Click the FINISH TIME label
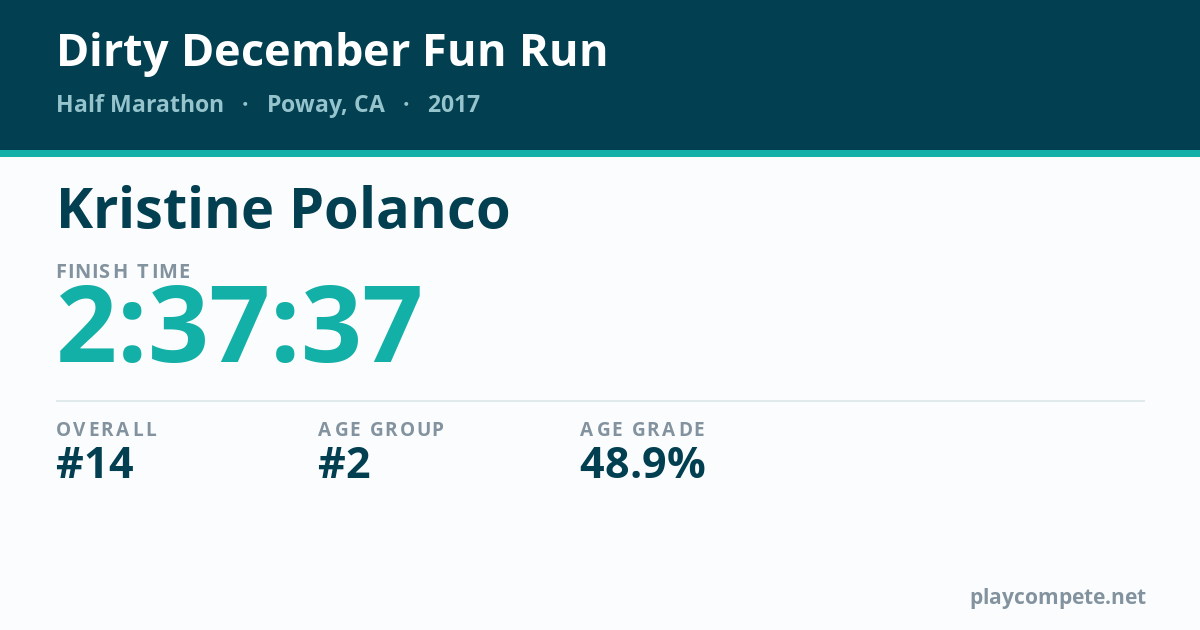 click(x=124, y=271)
